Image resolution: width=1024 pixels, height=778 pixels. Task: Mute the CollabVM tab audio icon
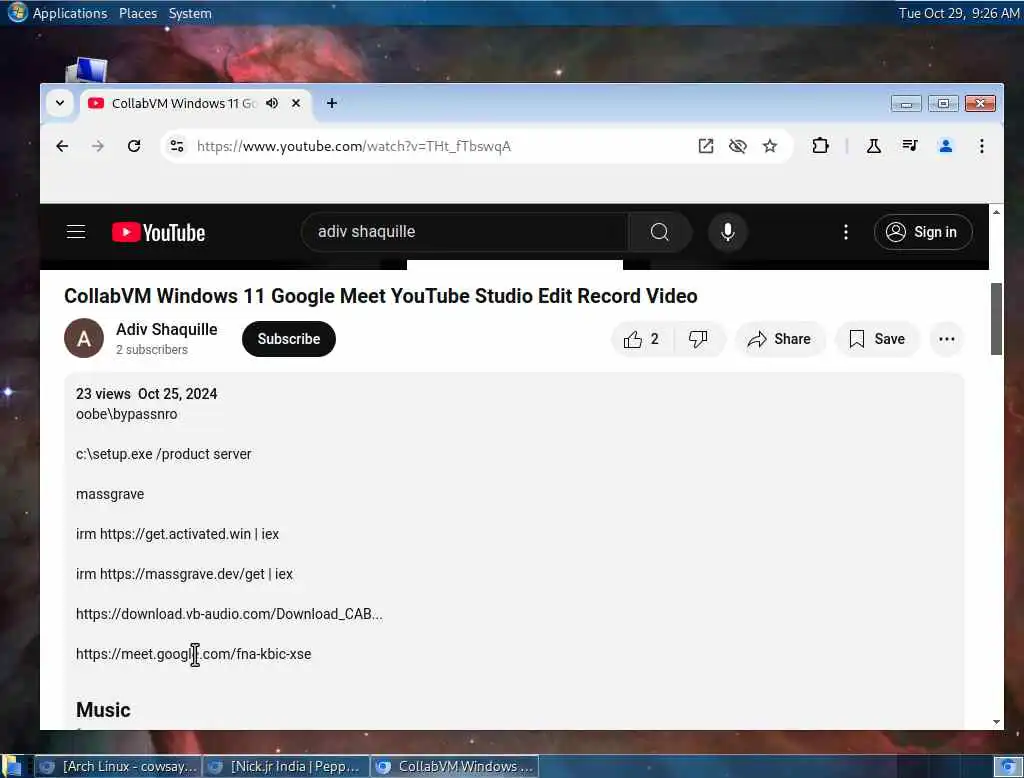(272, 103)
